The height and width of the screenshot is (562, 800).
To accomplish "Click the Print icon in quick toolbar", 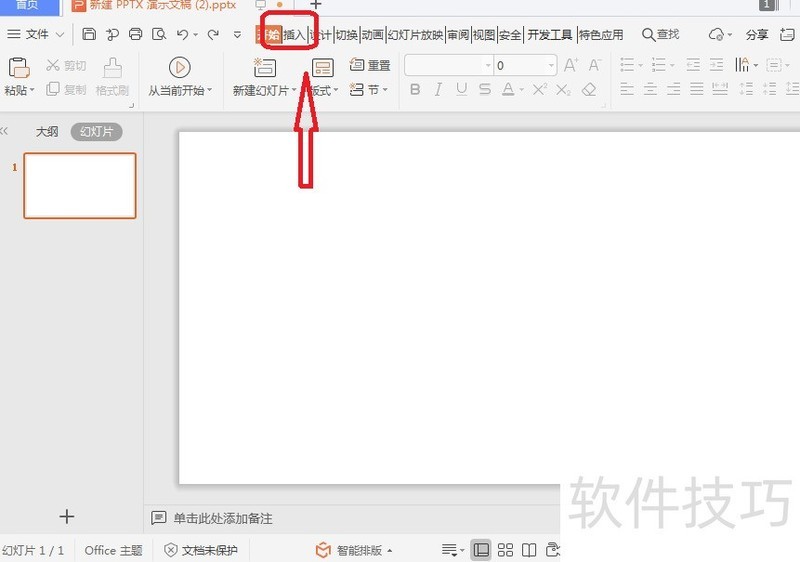I will coord(135,34).
